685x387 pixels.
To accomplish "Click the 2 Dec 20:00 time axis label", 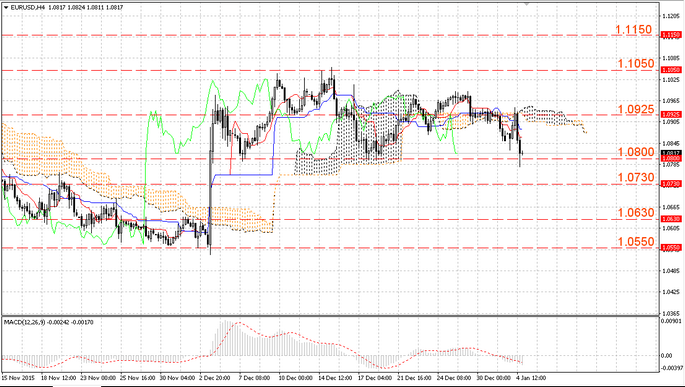I will pos(214,378).
